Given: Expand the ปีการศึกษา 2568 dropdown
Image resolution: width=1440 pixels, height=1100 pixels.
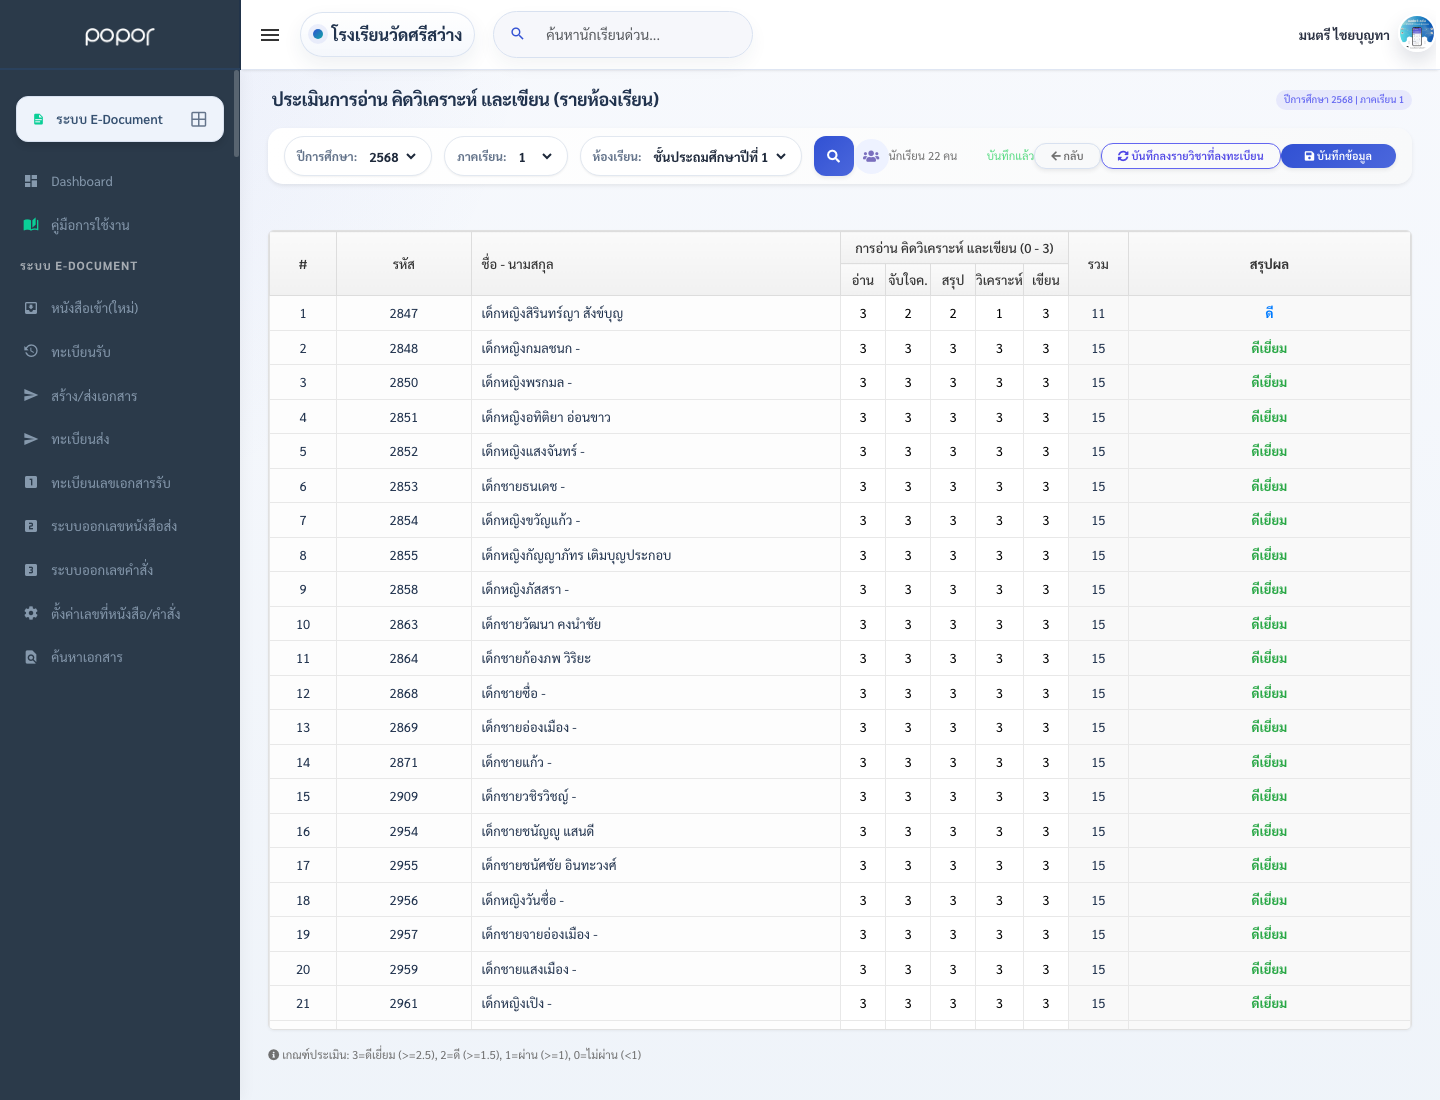Looking at the screenshot, I should point(358,156).
